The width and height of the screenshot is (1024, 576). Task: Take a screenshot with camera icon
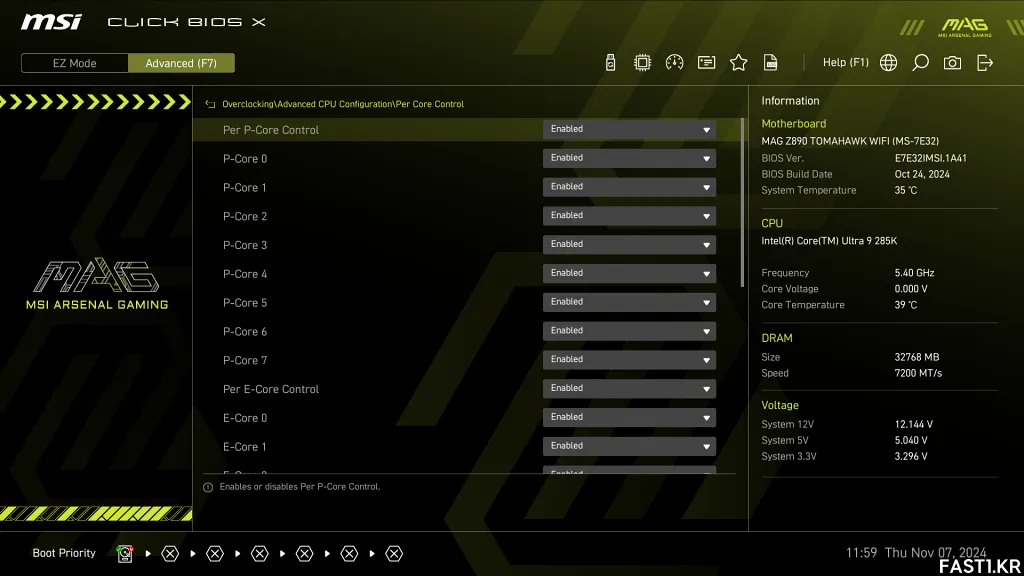pos(952,63)
